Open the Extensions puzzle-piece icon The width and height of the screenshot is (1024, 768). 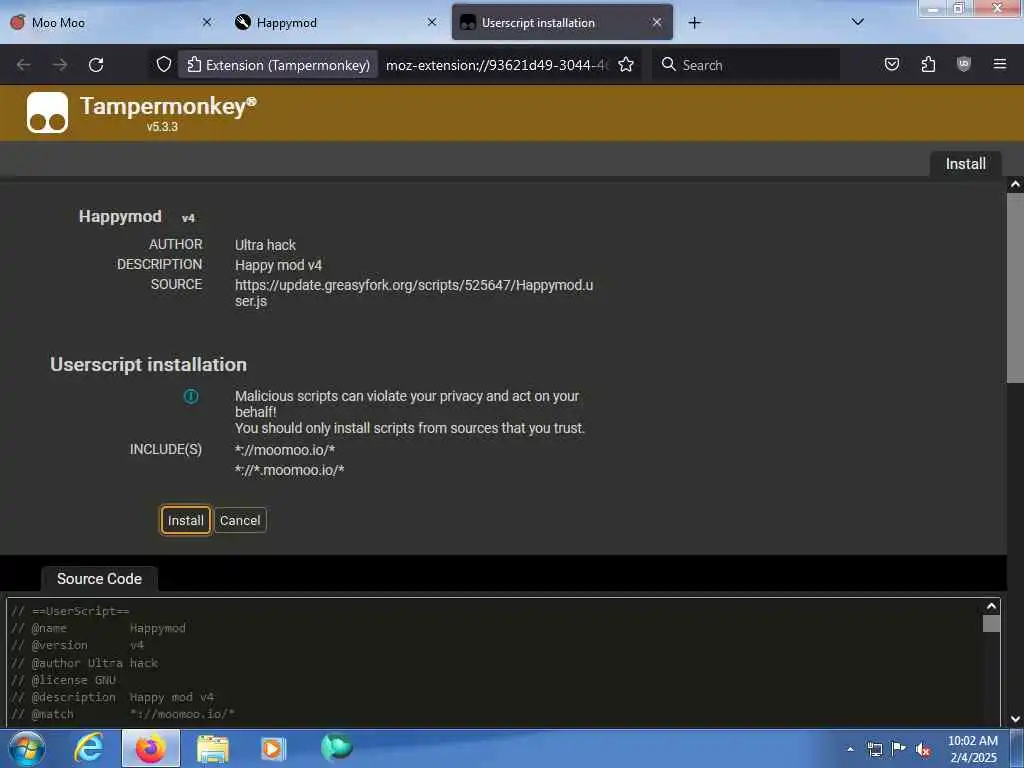pyautogui.click(x=928, y=64)
